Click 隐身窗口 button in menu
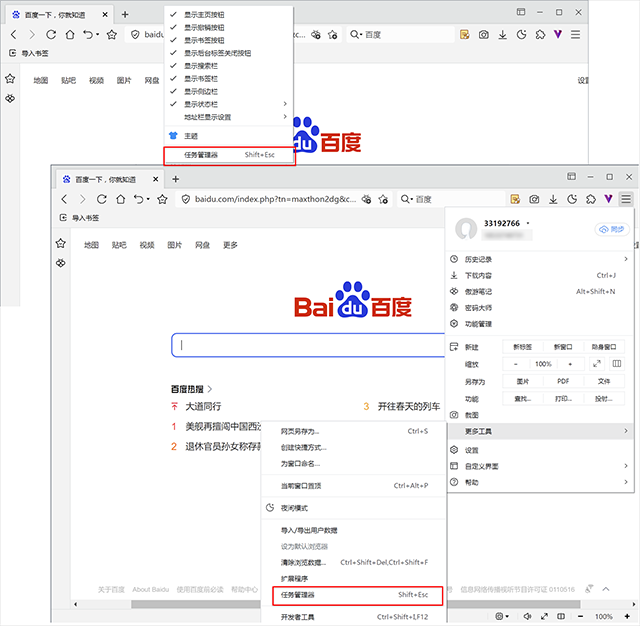This screenshot has height=626, width=640. (604, 347)
